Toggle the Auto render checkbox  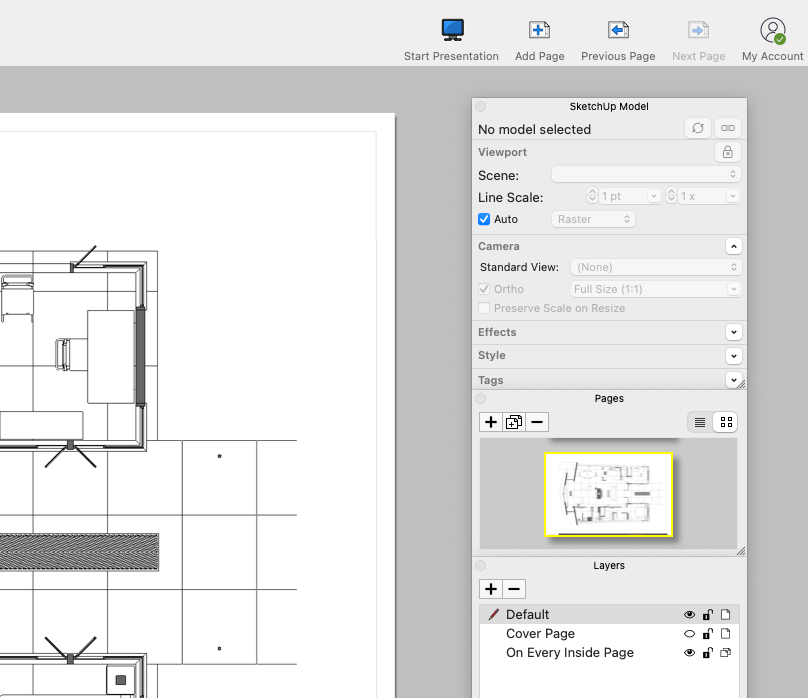(484, 219)
